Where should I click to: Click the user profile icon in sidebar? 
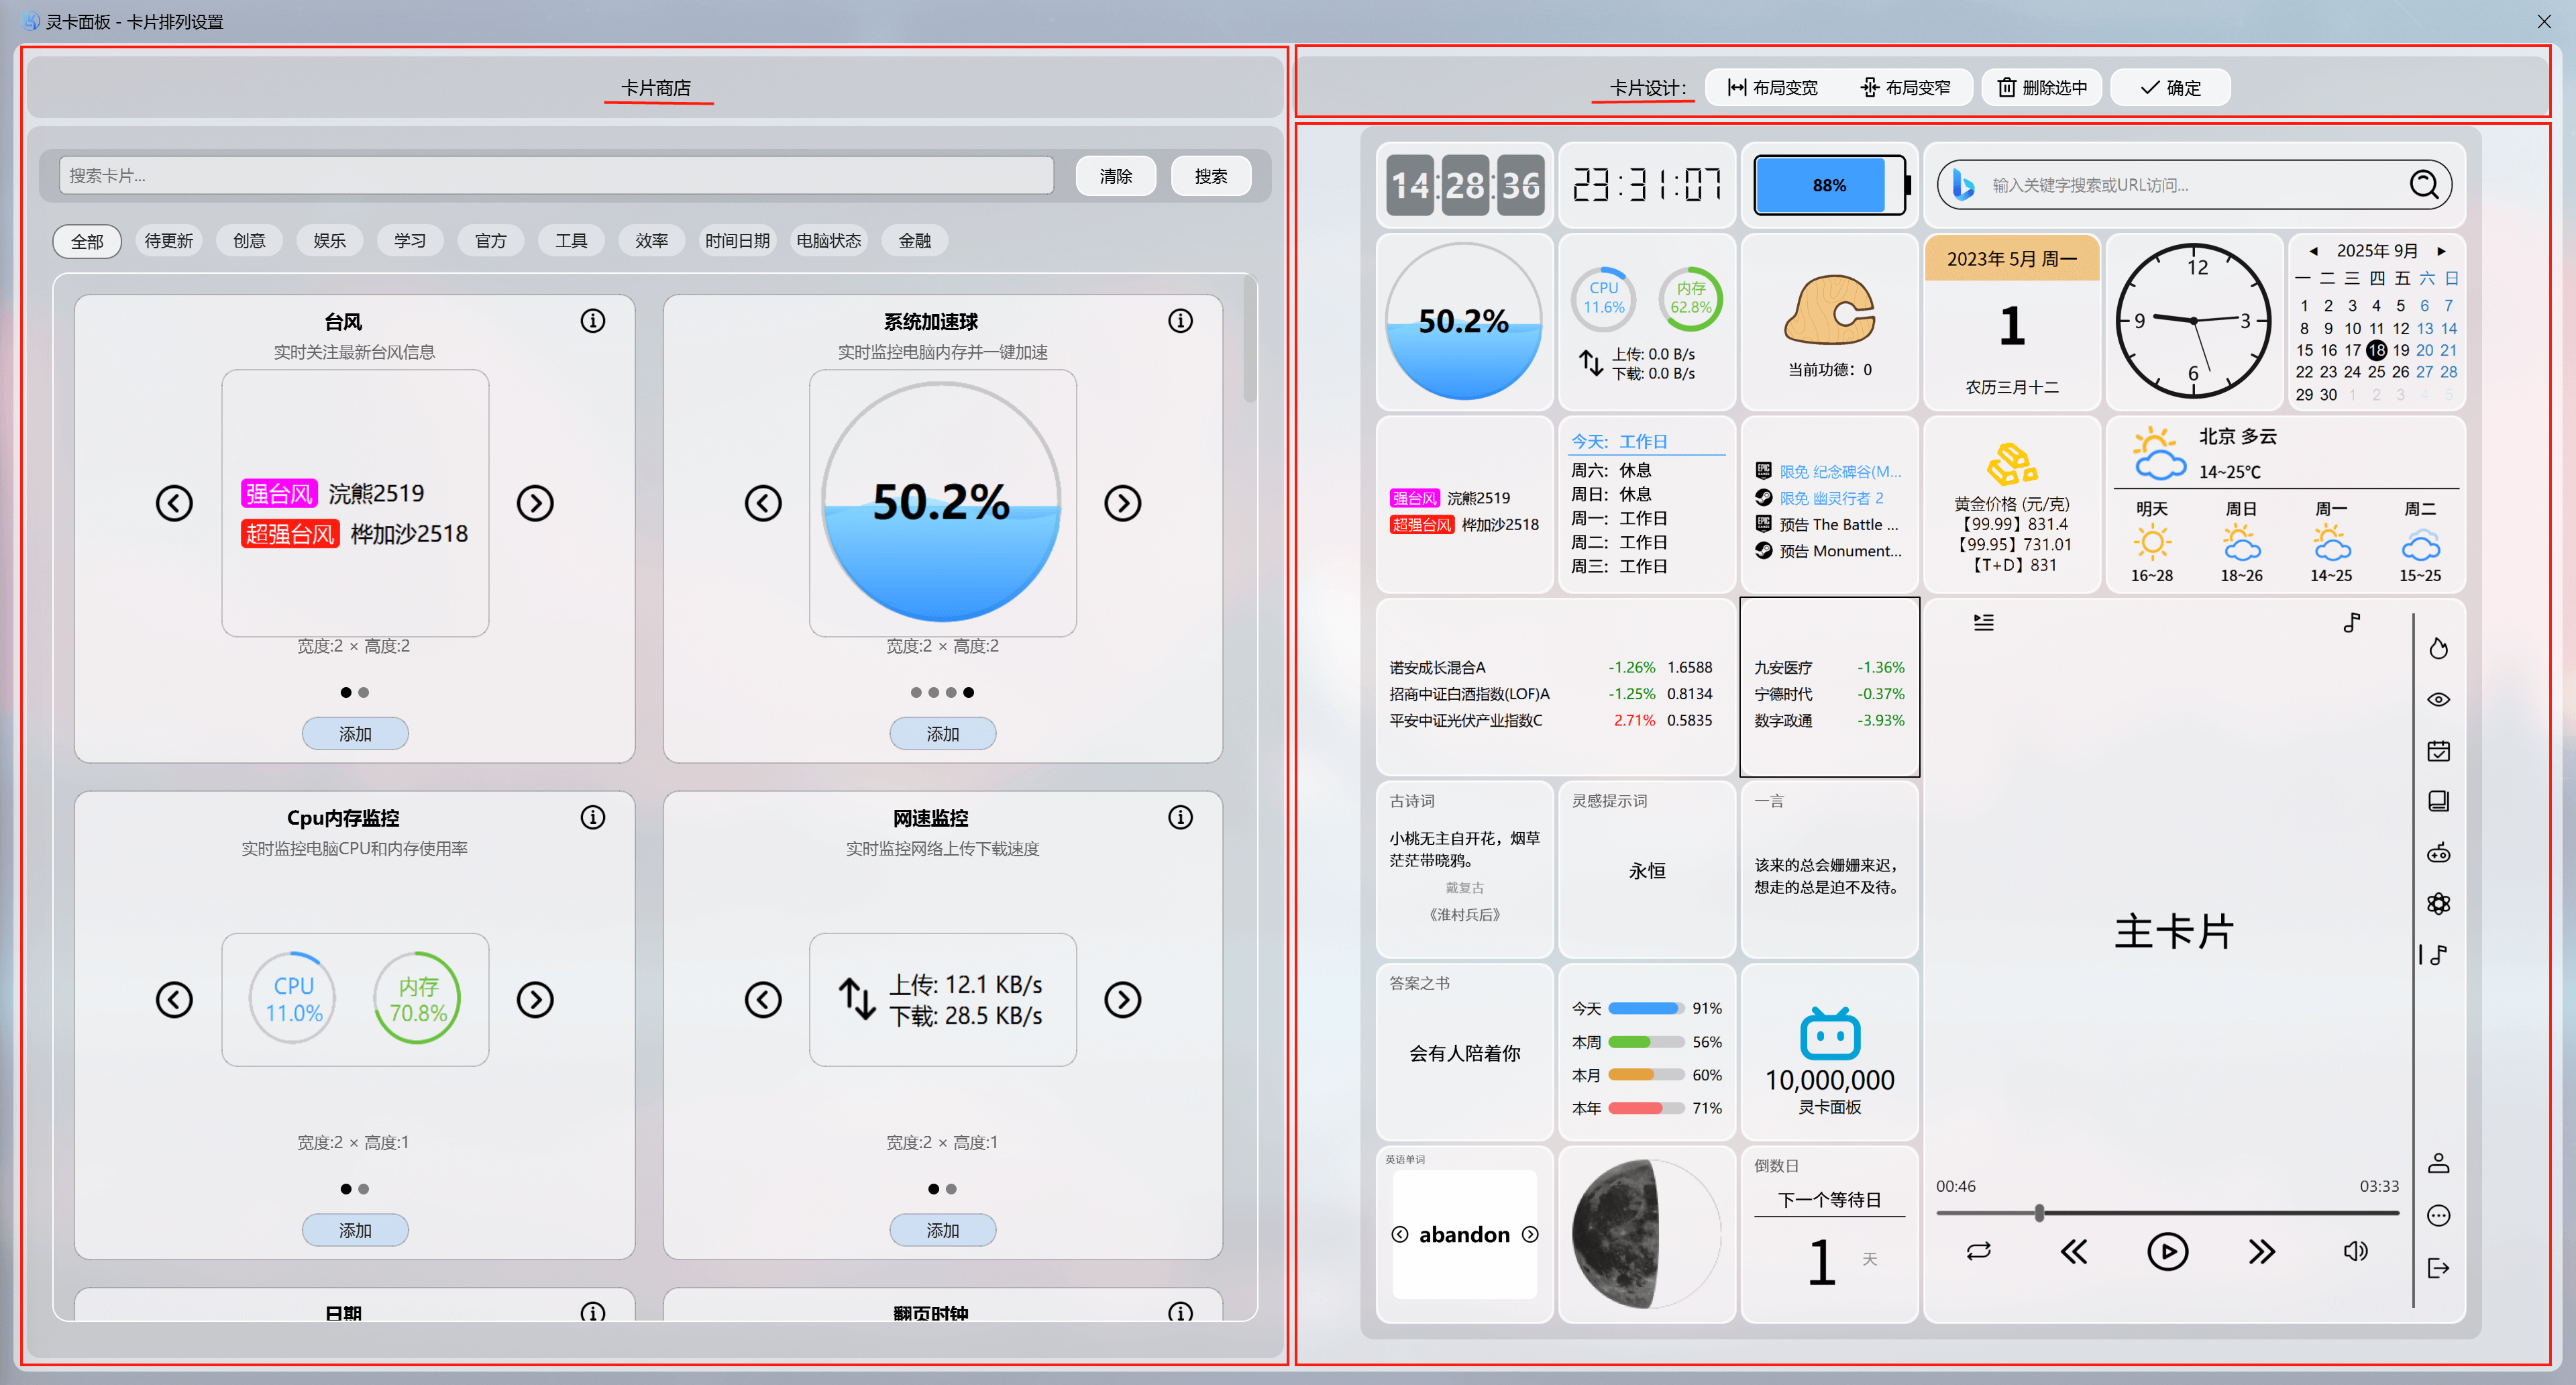coord(2438,1163)
